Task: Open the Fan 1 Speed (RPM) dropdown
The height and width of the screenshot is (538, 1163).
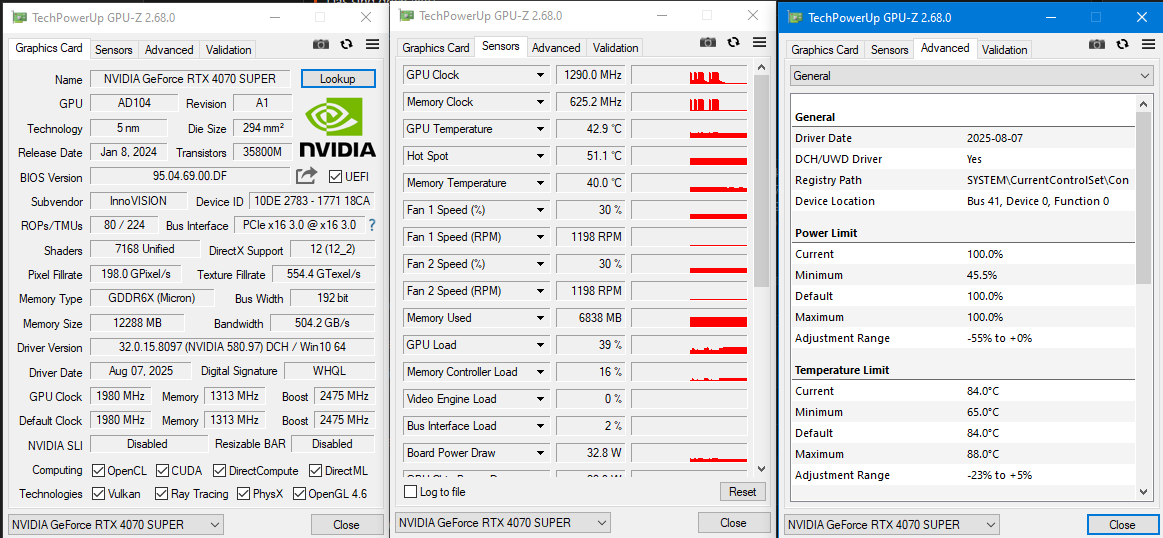Action: point(541,237)
